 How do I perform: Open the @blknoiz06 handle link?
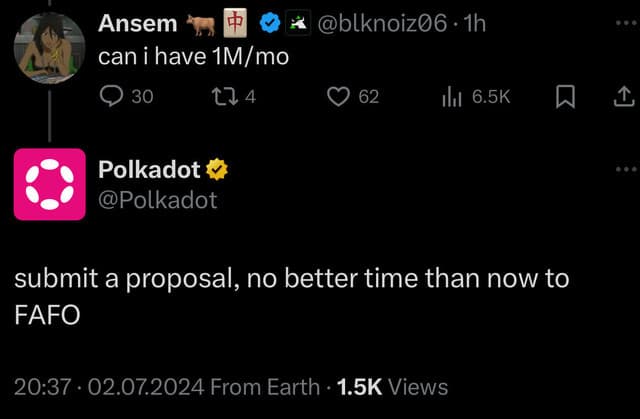(382, 23)
